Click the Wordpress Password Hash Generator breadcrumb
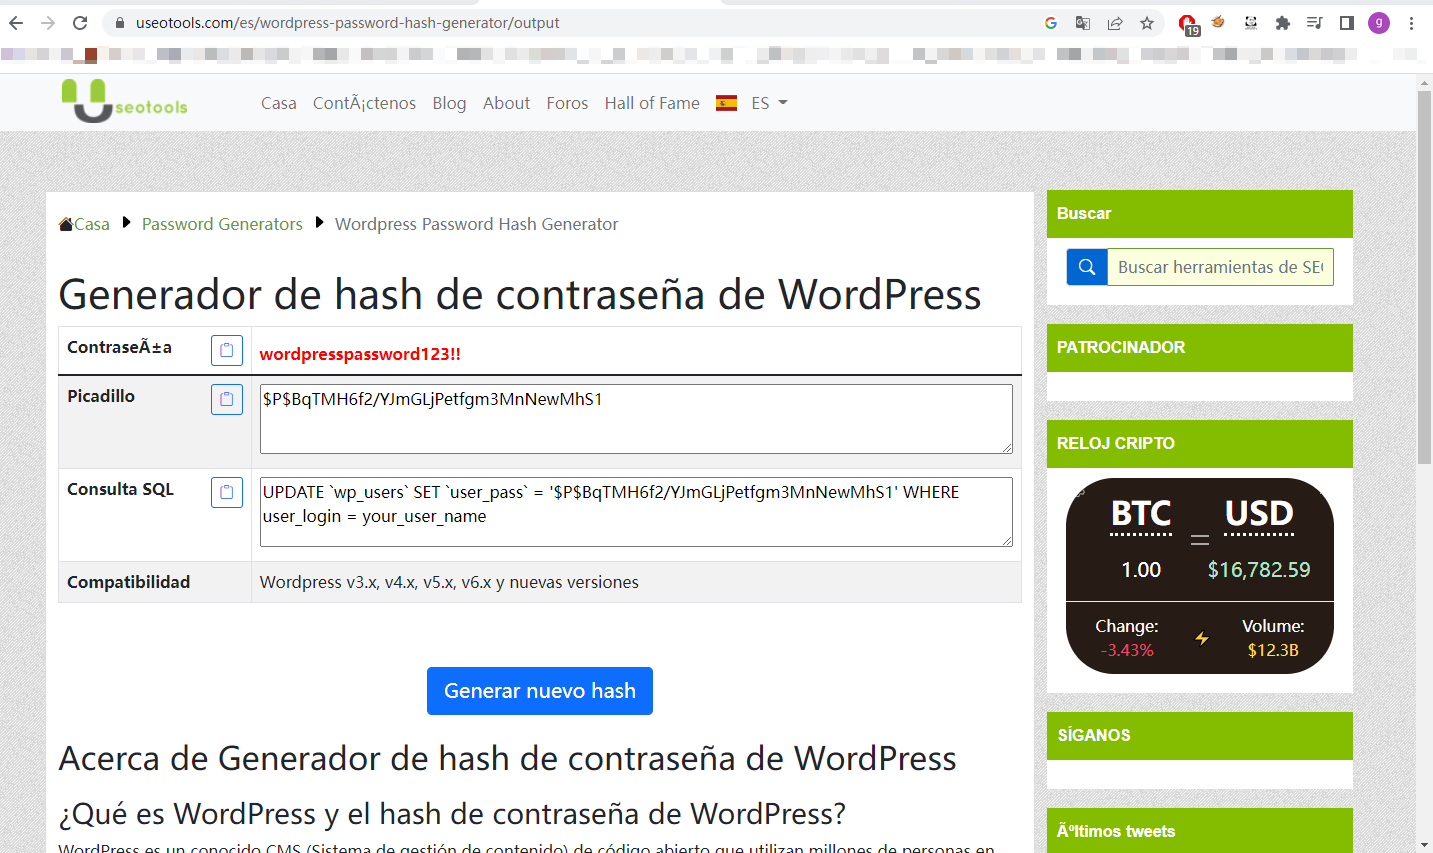 [476, 224]
